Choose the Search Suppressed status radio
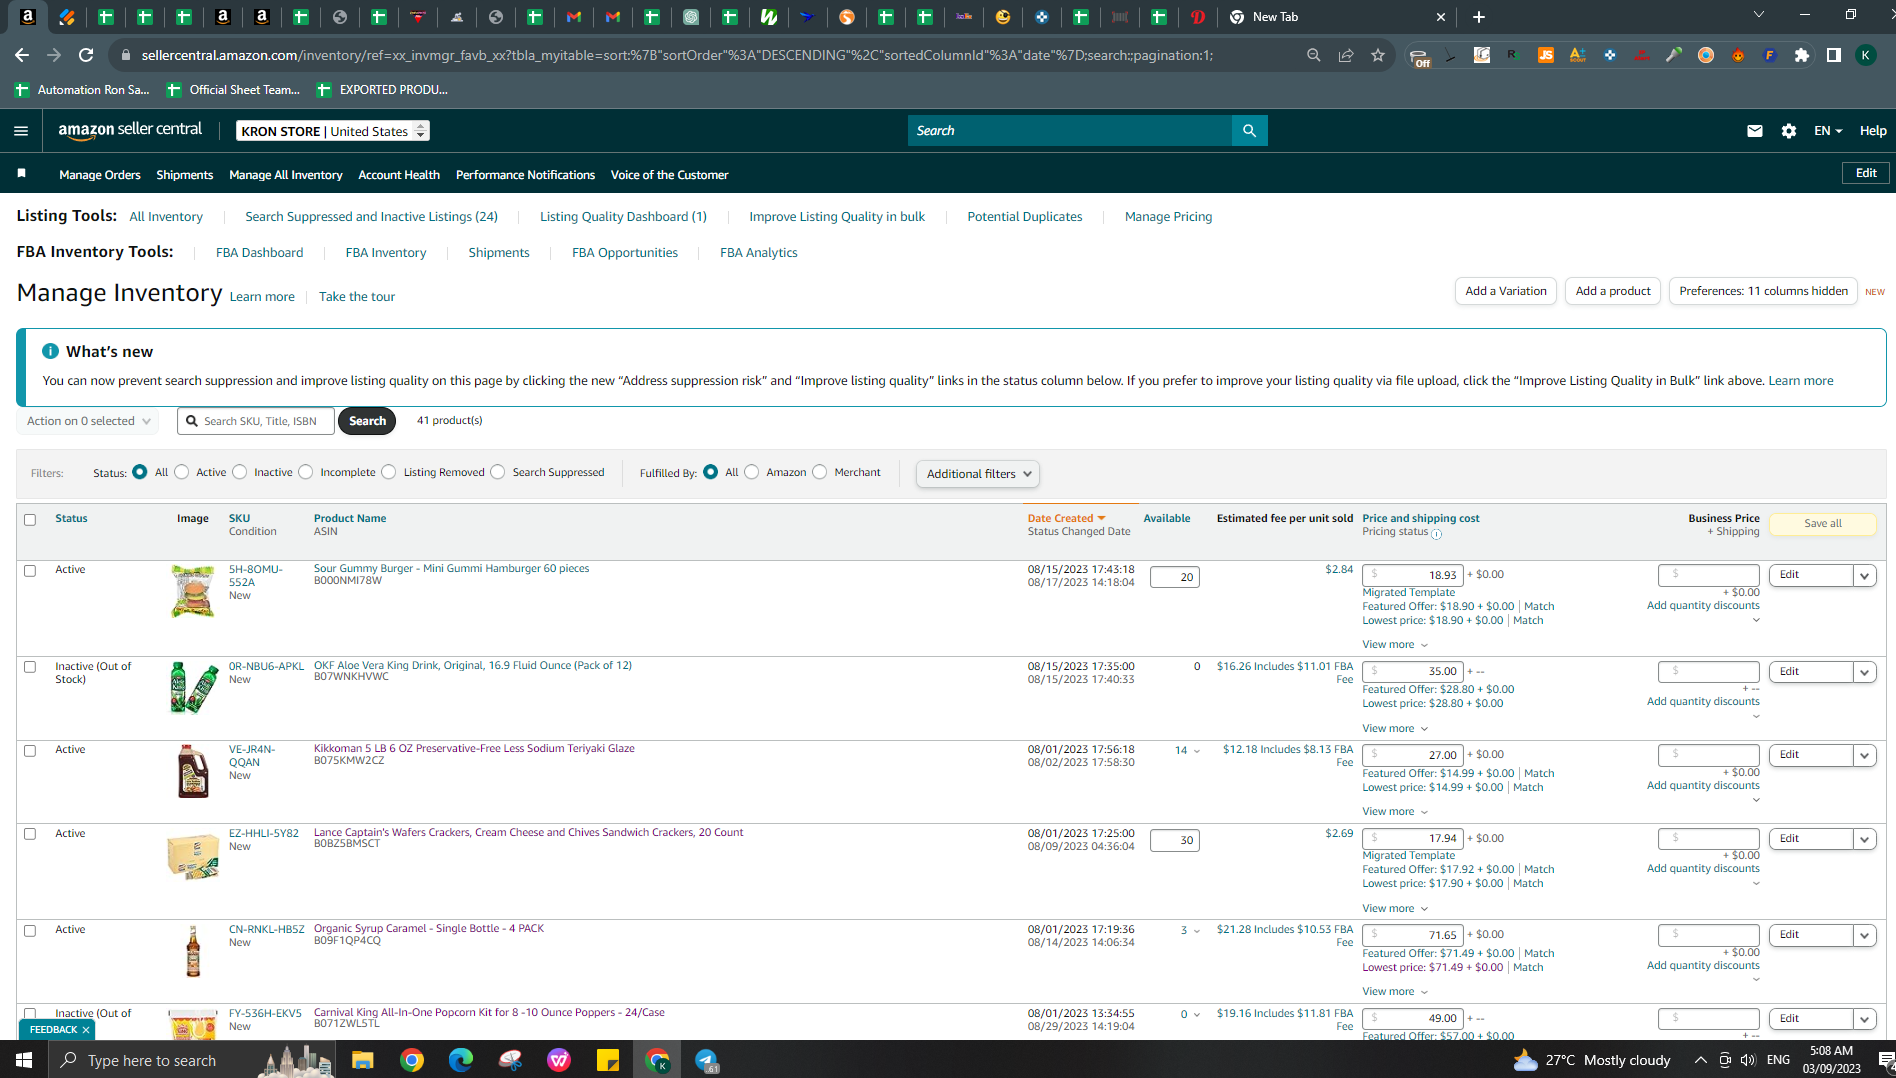1896x1078 pixels. [x=498, y=472]
